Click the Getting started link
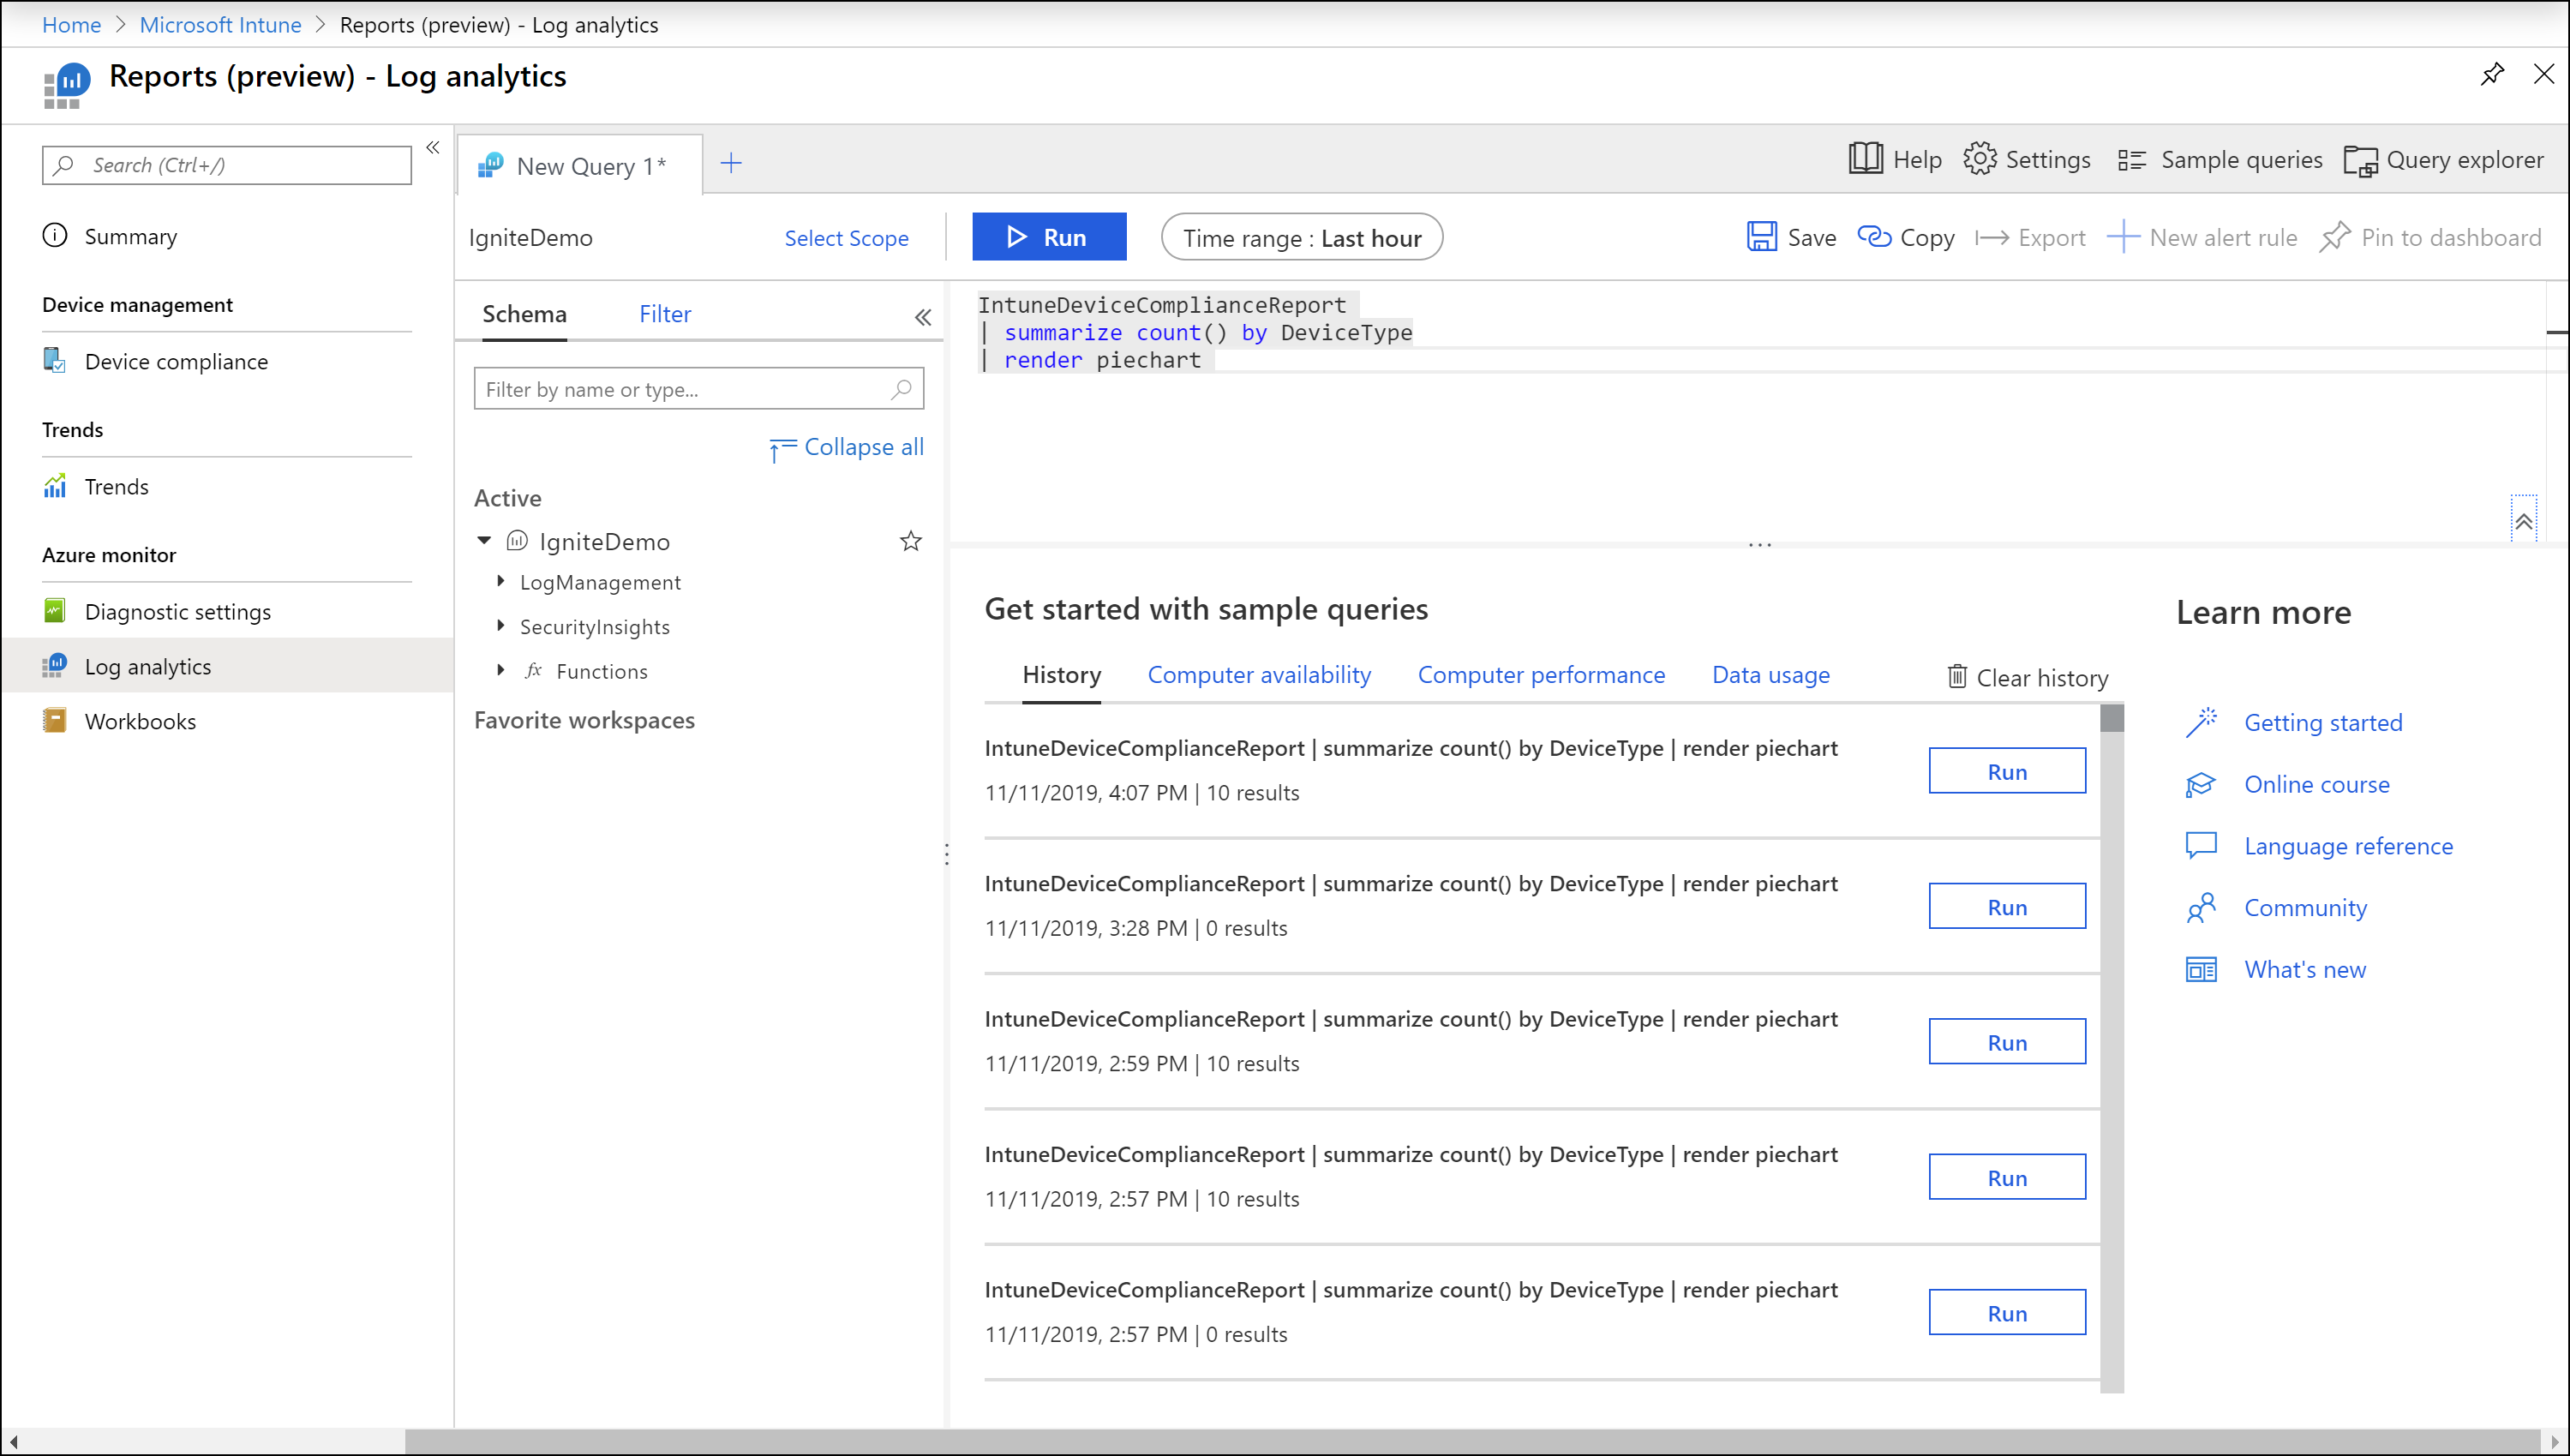This screenshot has width=2570, height=1456. pyautogui.click(x=2323, y=722)
